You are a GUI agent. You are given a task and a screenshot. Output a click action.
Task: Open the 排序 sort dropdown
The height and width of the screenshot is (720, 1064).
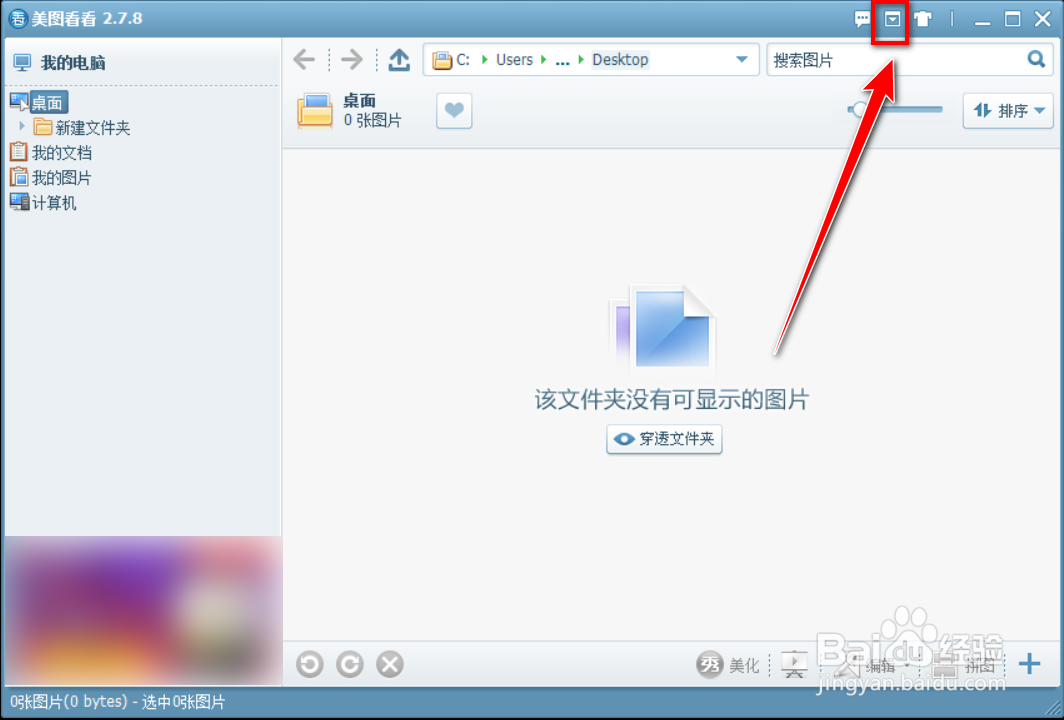(1008, 111)
